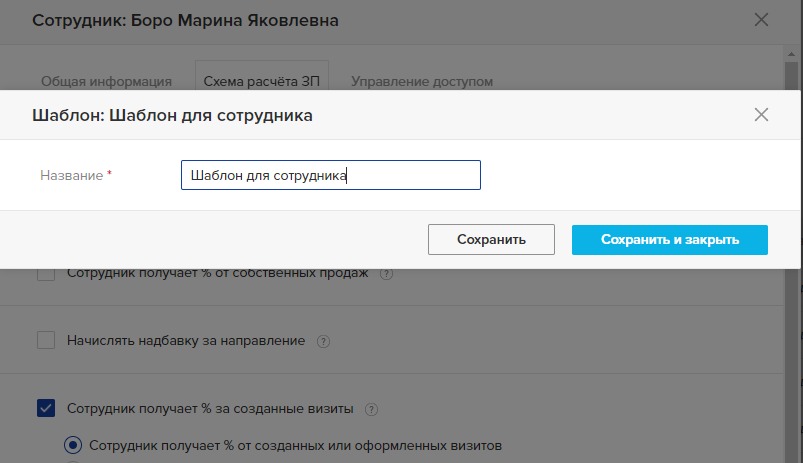Go to Управление доступом tab
Image resolution: width=803 pixels, height=463 pixels.
[x=422, y=81]
